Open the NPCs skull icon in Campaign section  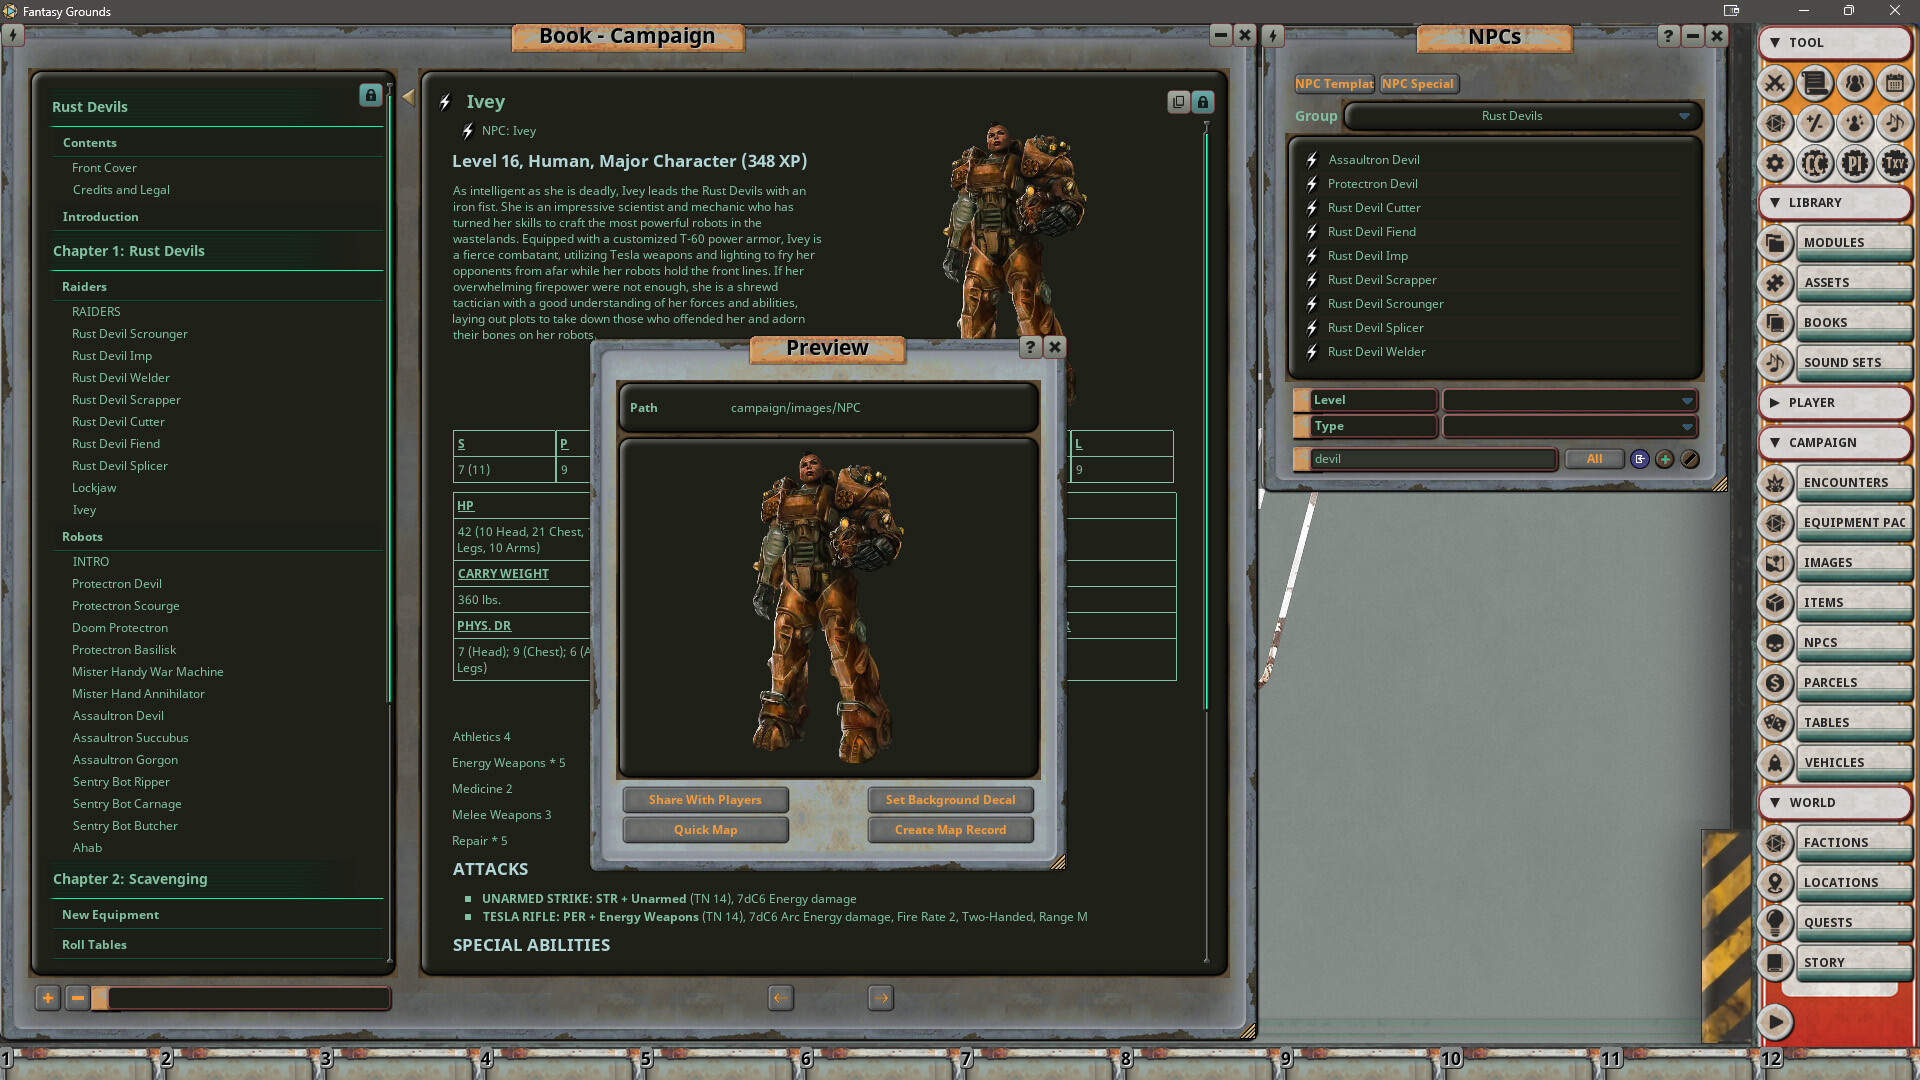click(1776, 642)
